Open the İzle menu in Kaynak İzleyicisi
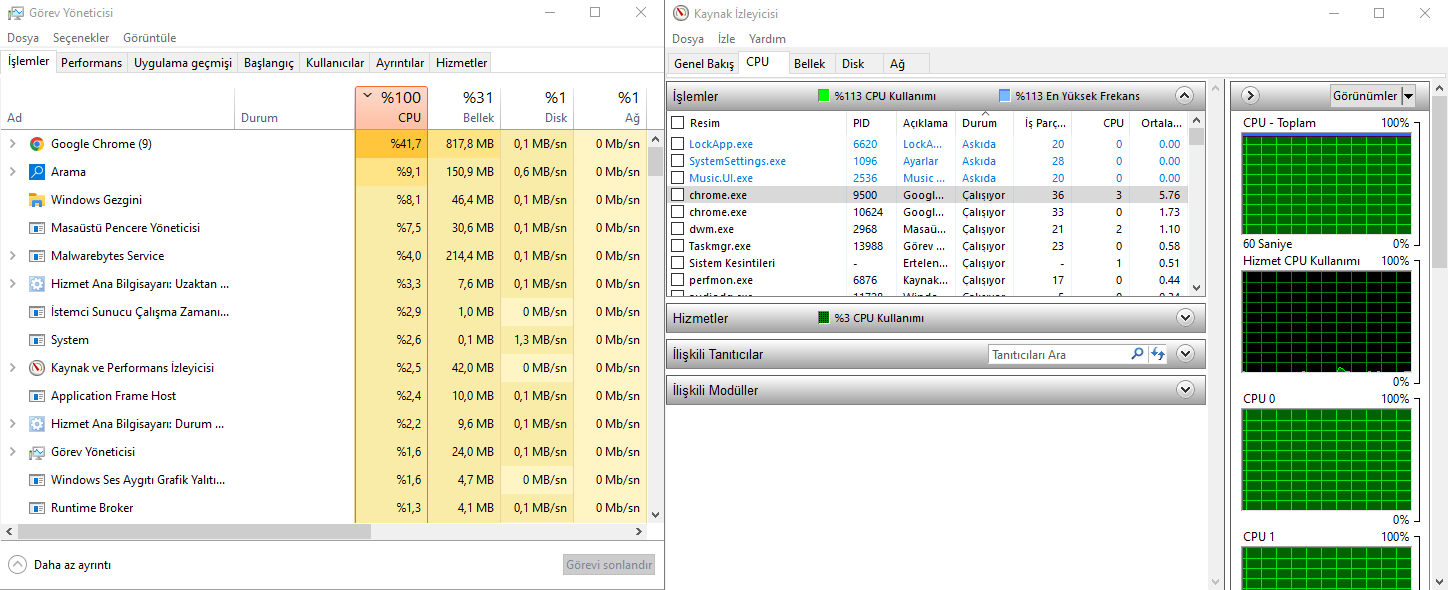 point(726,39)
